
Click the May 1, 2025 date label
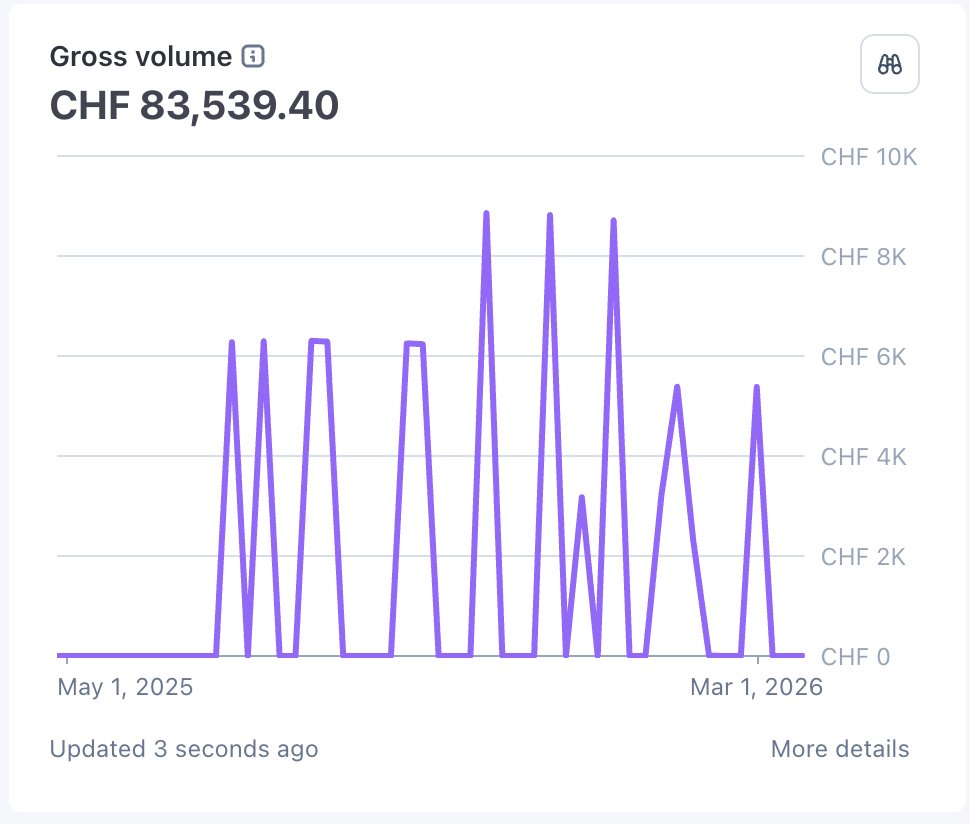click(125, 687)
